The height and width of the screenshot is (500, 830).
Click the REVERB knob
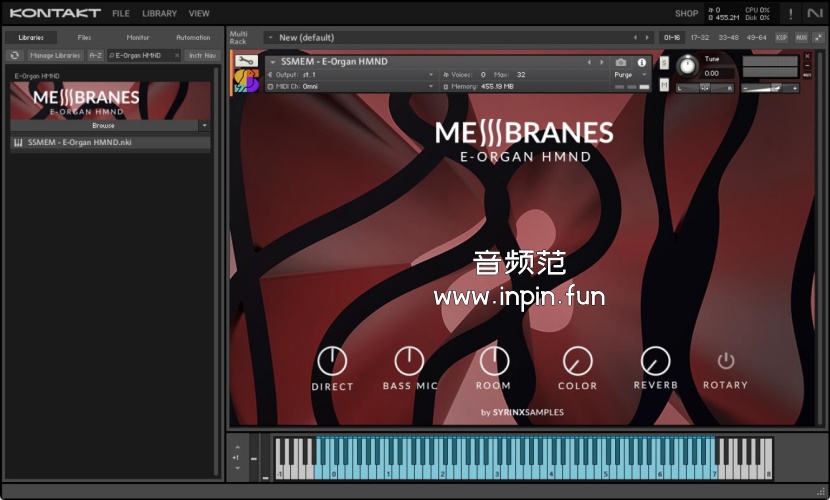655,361
